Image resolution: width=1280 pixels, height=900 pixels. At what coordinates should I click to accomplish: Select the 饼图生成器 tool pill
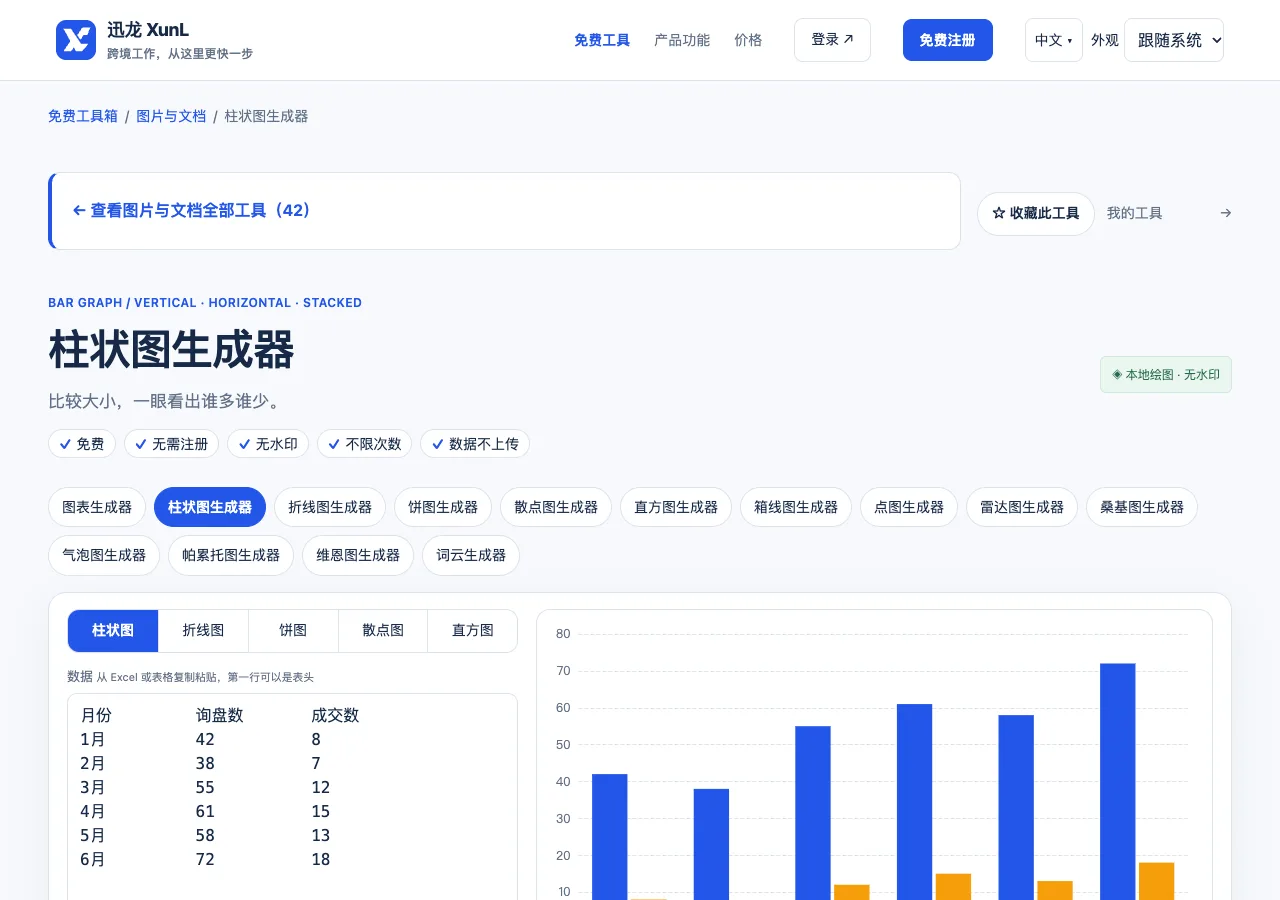click(443, 507)
